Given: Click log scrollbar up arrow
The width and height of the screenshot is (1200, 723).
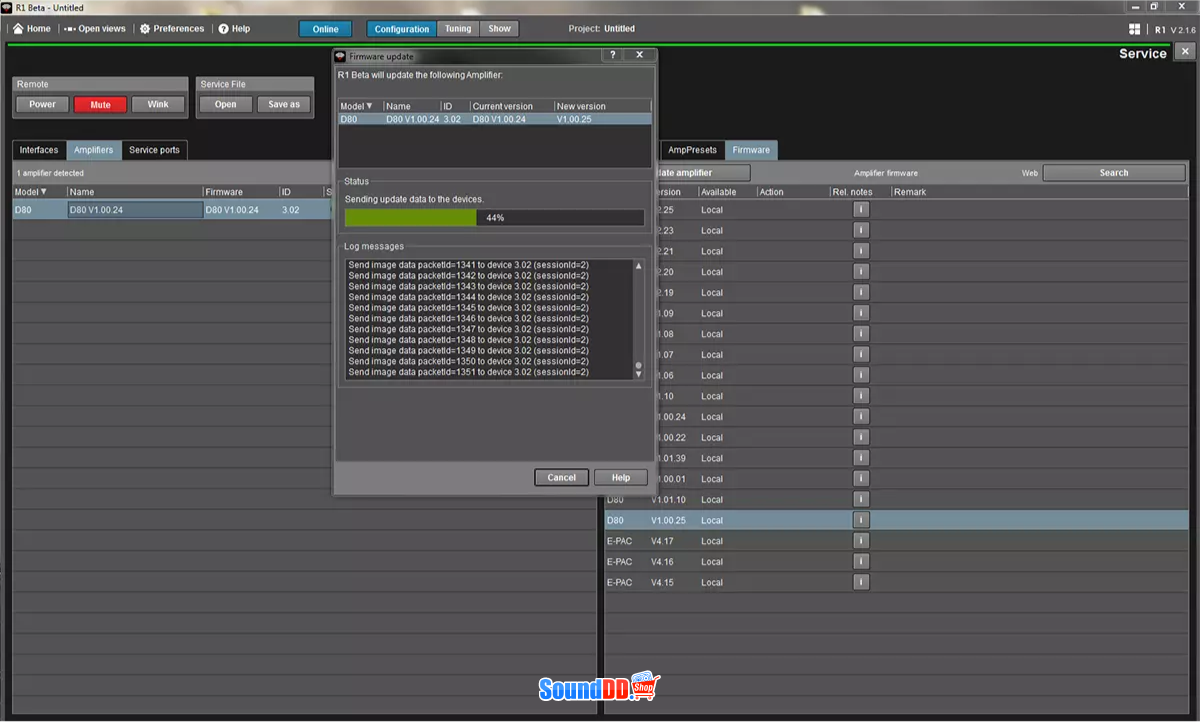Looking at the screenshot, I should 638,266.
